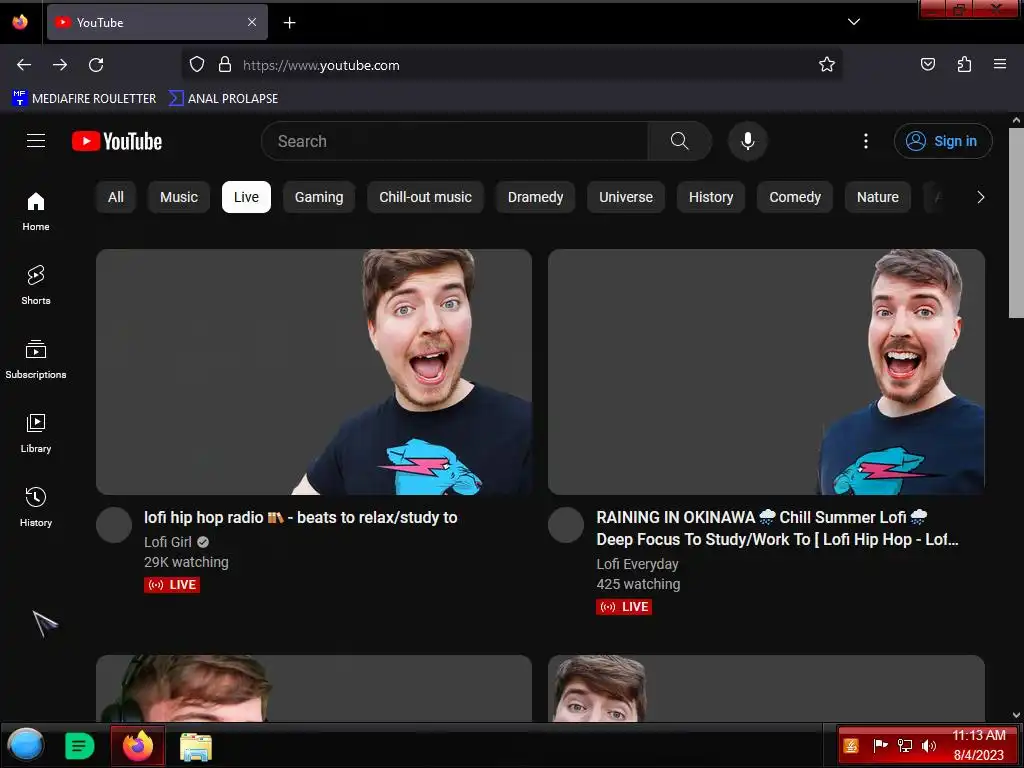Click the search magnifier button
Image resolution: width=1024 pixels, height=768 pixels.
[x=679, y=141]
